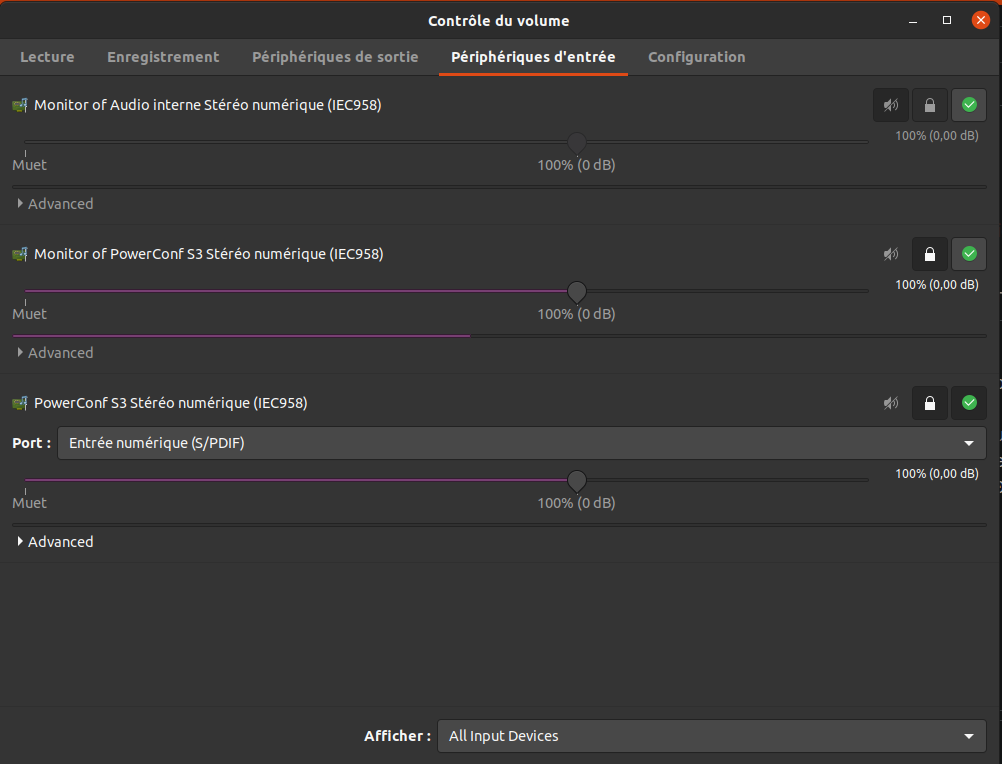This screenshot has height=764, width=1002.
Task: Mute Monitor of PowerConf S3 input
Action: (x=890, y=254)
